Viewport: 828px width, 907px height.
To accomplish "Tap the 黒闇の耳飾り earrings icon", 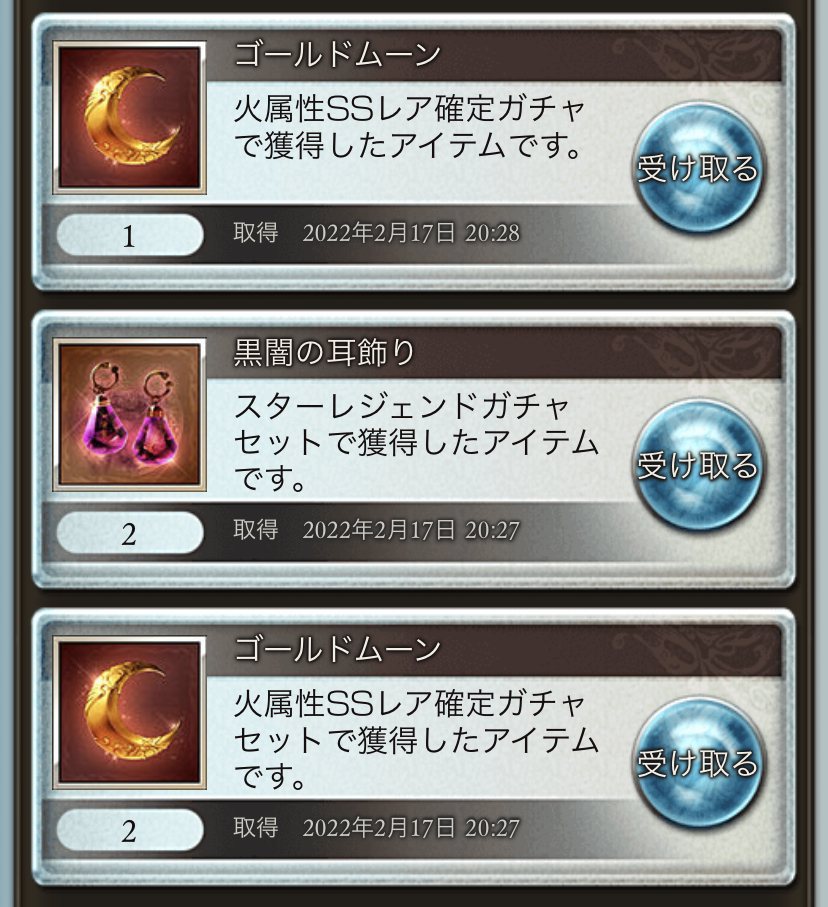I will 129,414.
